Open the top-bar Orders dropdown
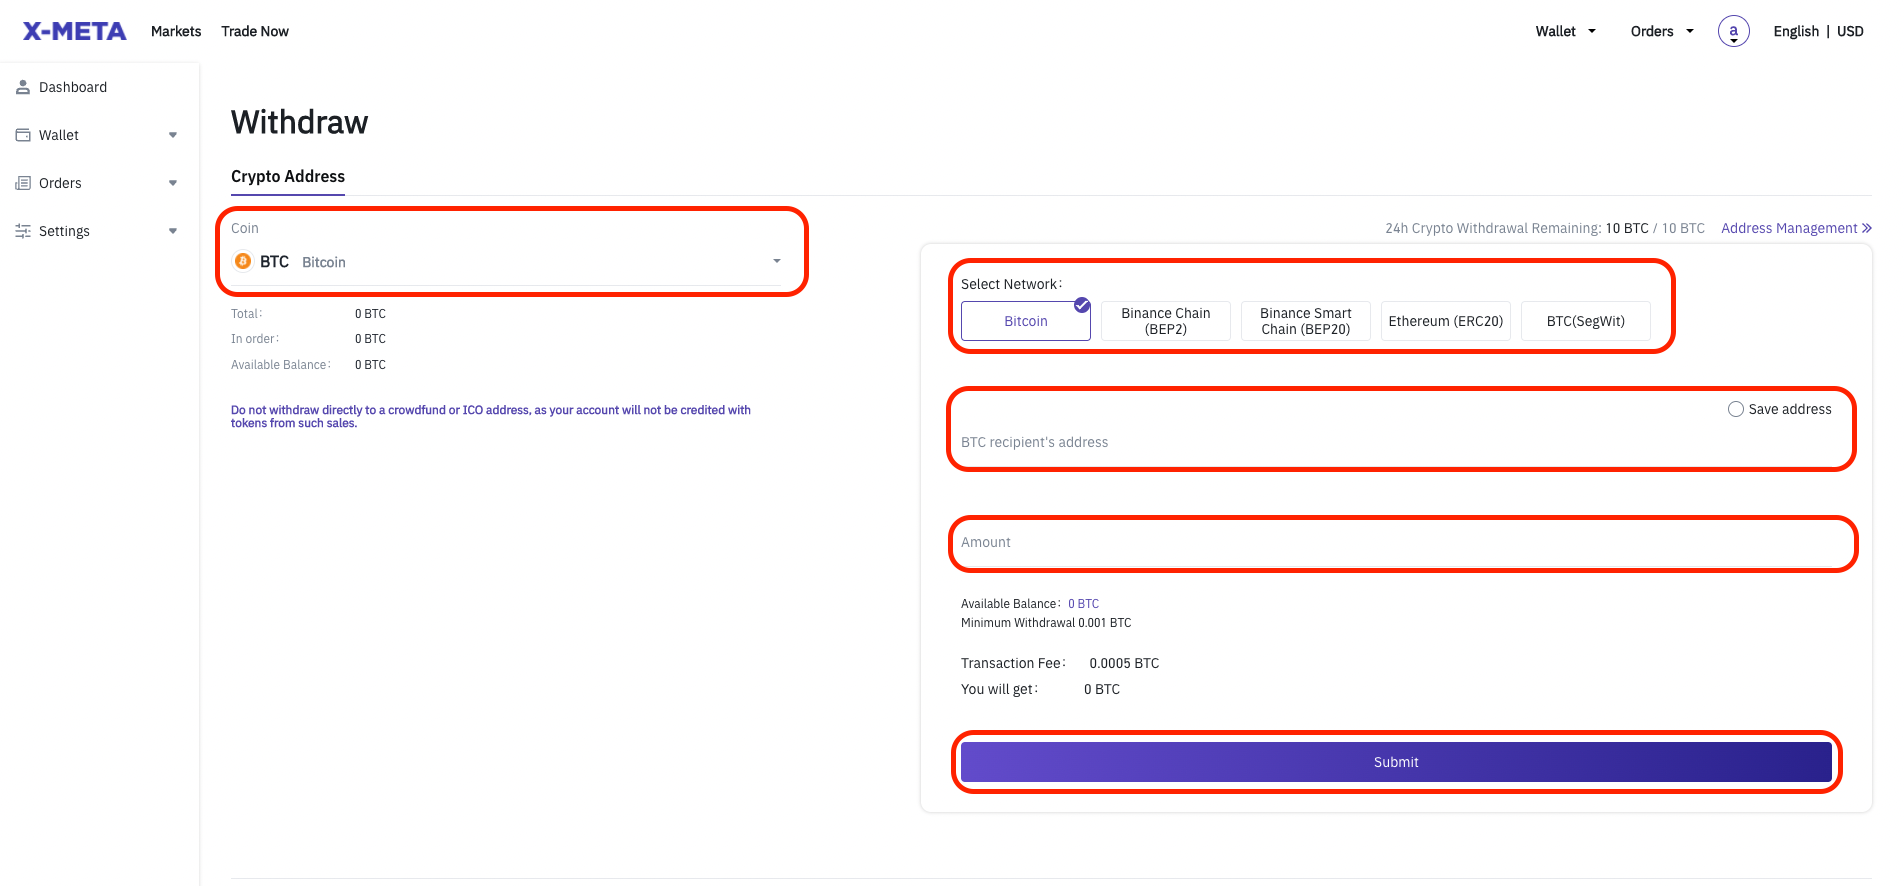 (1662, 31)
